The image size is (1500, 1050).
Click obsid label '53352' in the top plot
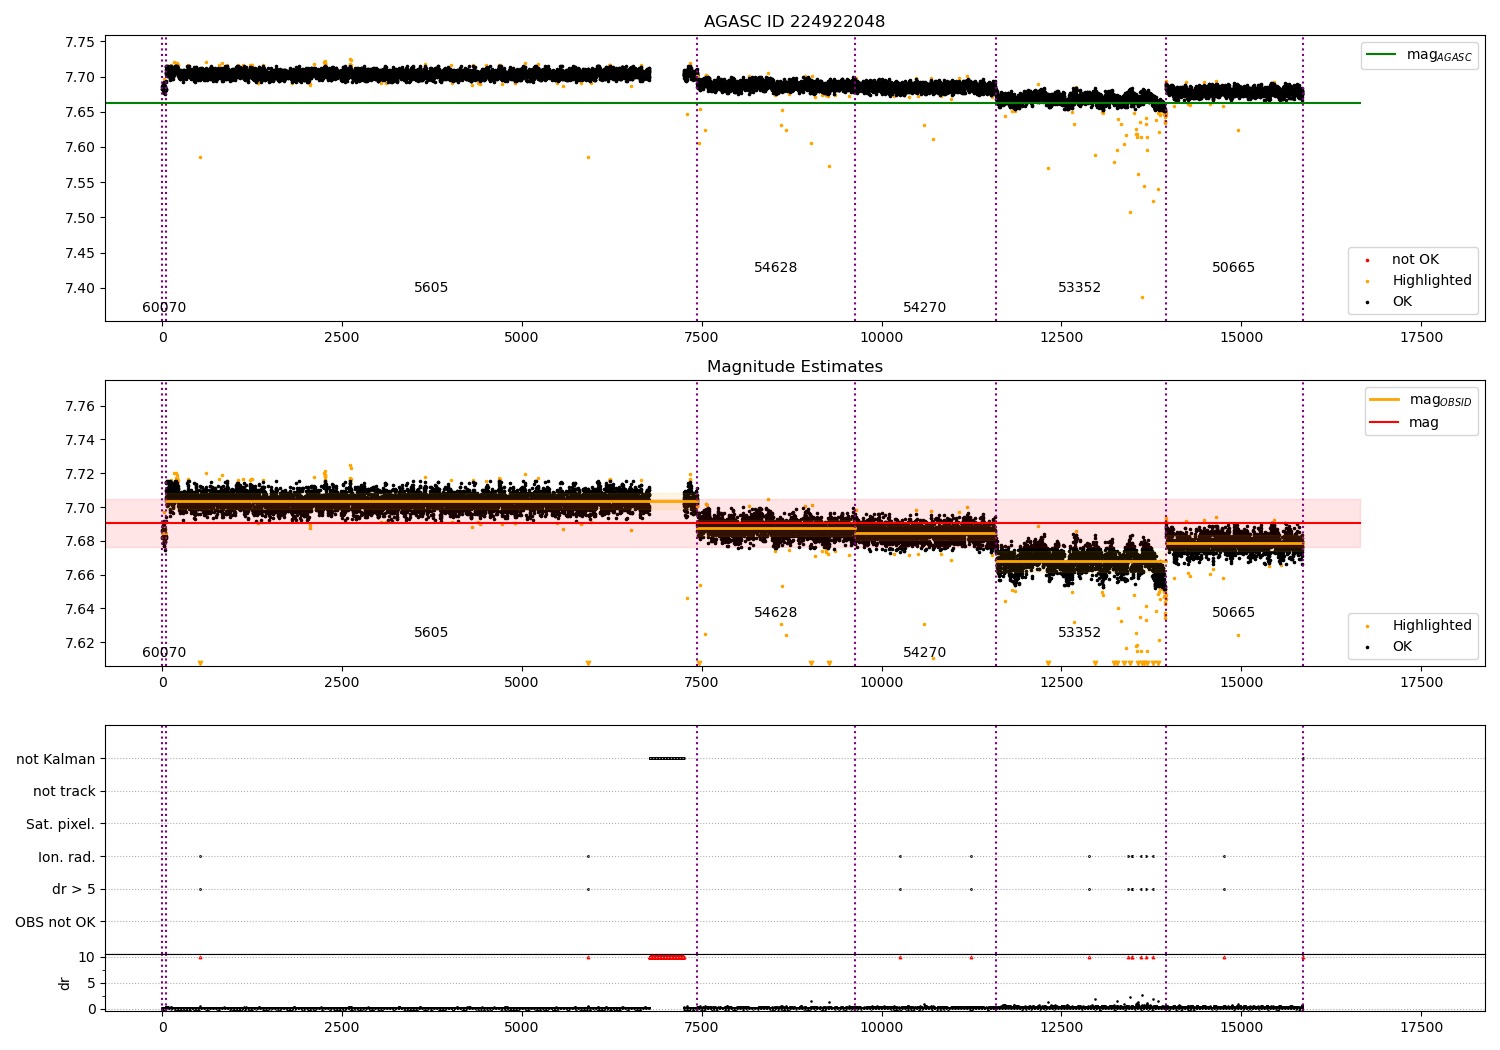pyautogui.click(x=1080, y=288)
